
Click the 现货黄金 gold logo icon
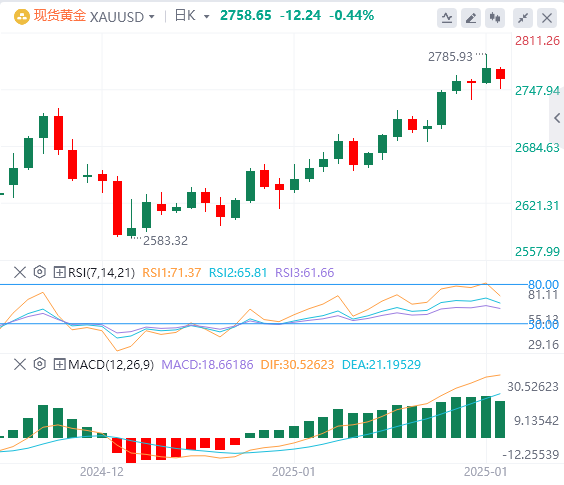point(22,17)
